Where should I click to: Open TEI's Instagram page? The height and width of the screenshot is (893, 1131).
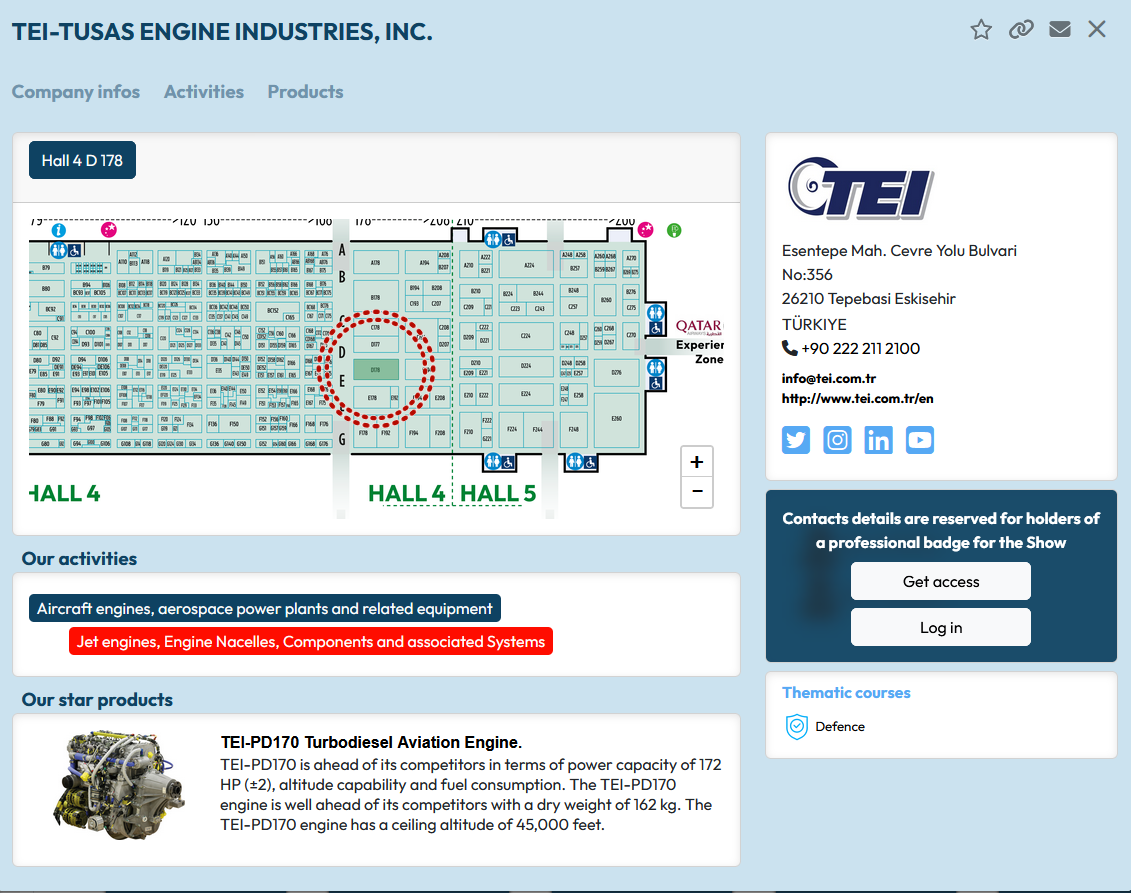click(x=837, y=440)
